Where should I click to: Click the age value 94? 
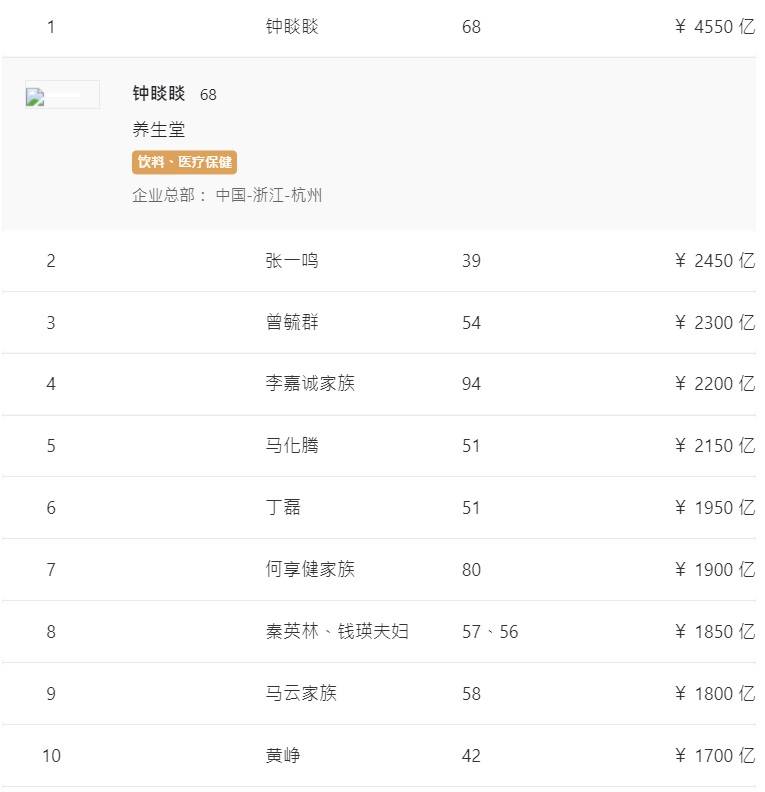pos(471,384)
